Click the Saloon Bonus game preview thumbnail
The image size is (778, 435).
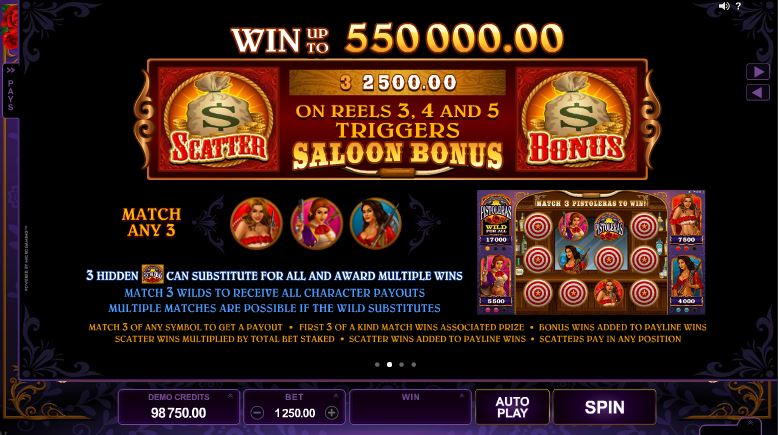pos(591,252)
